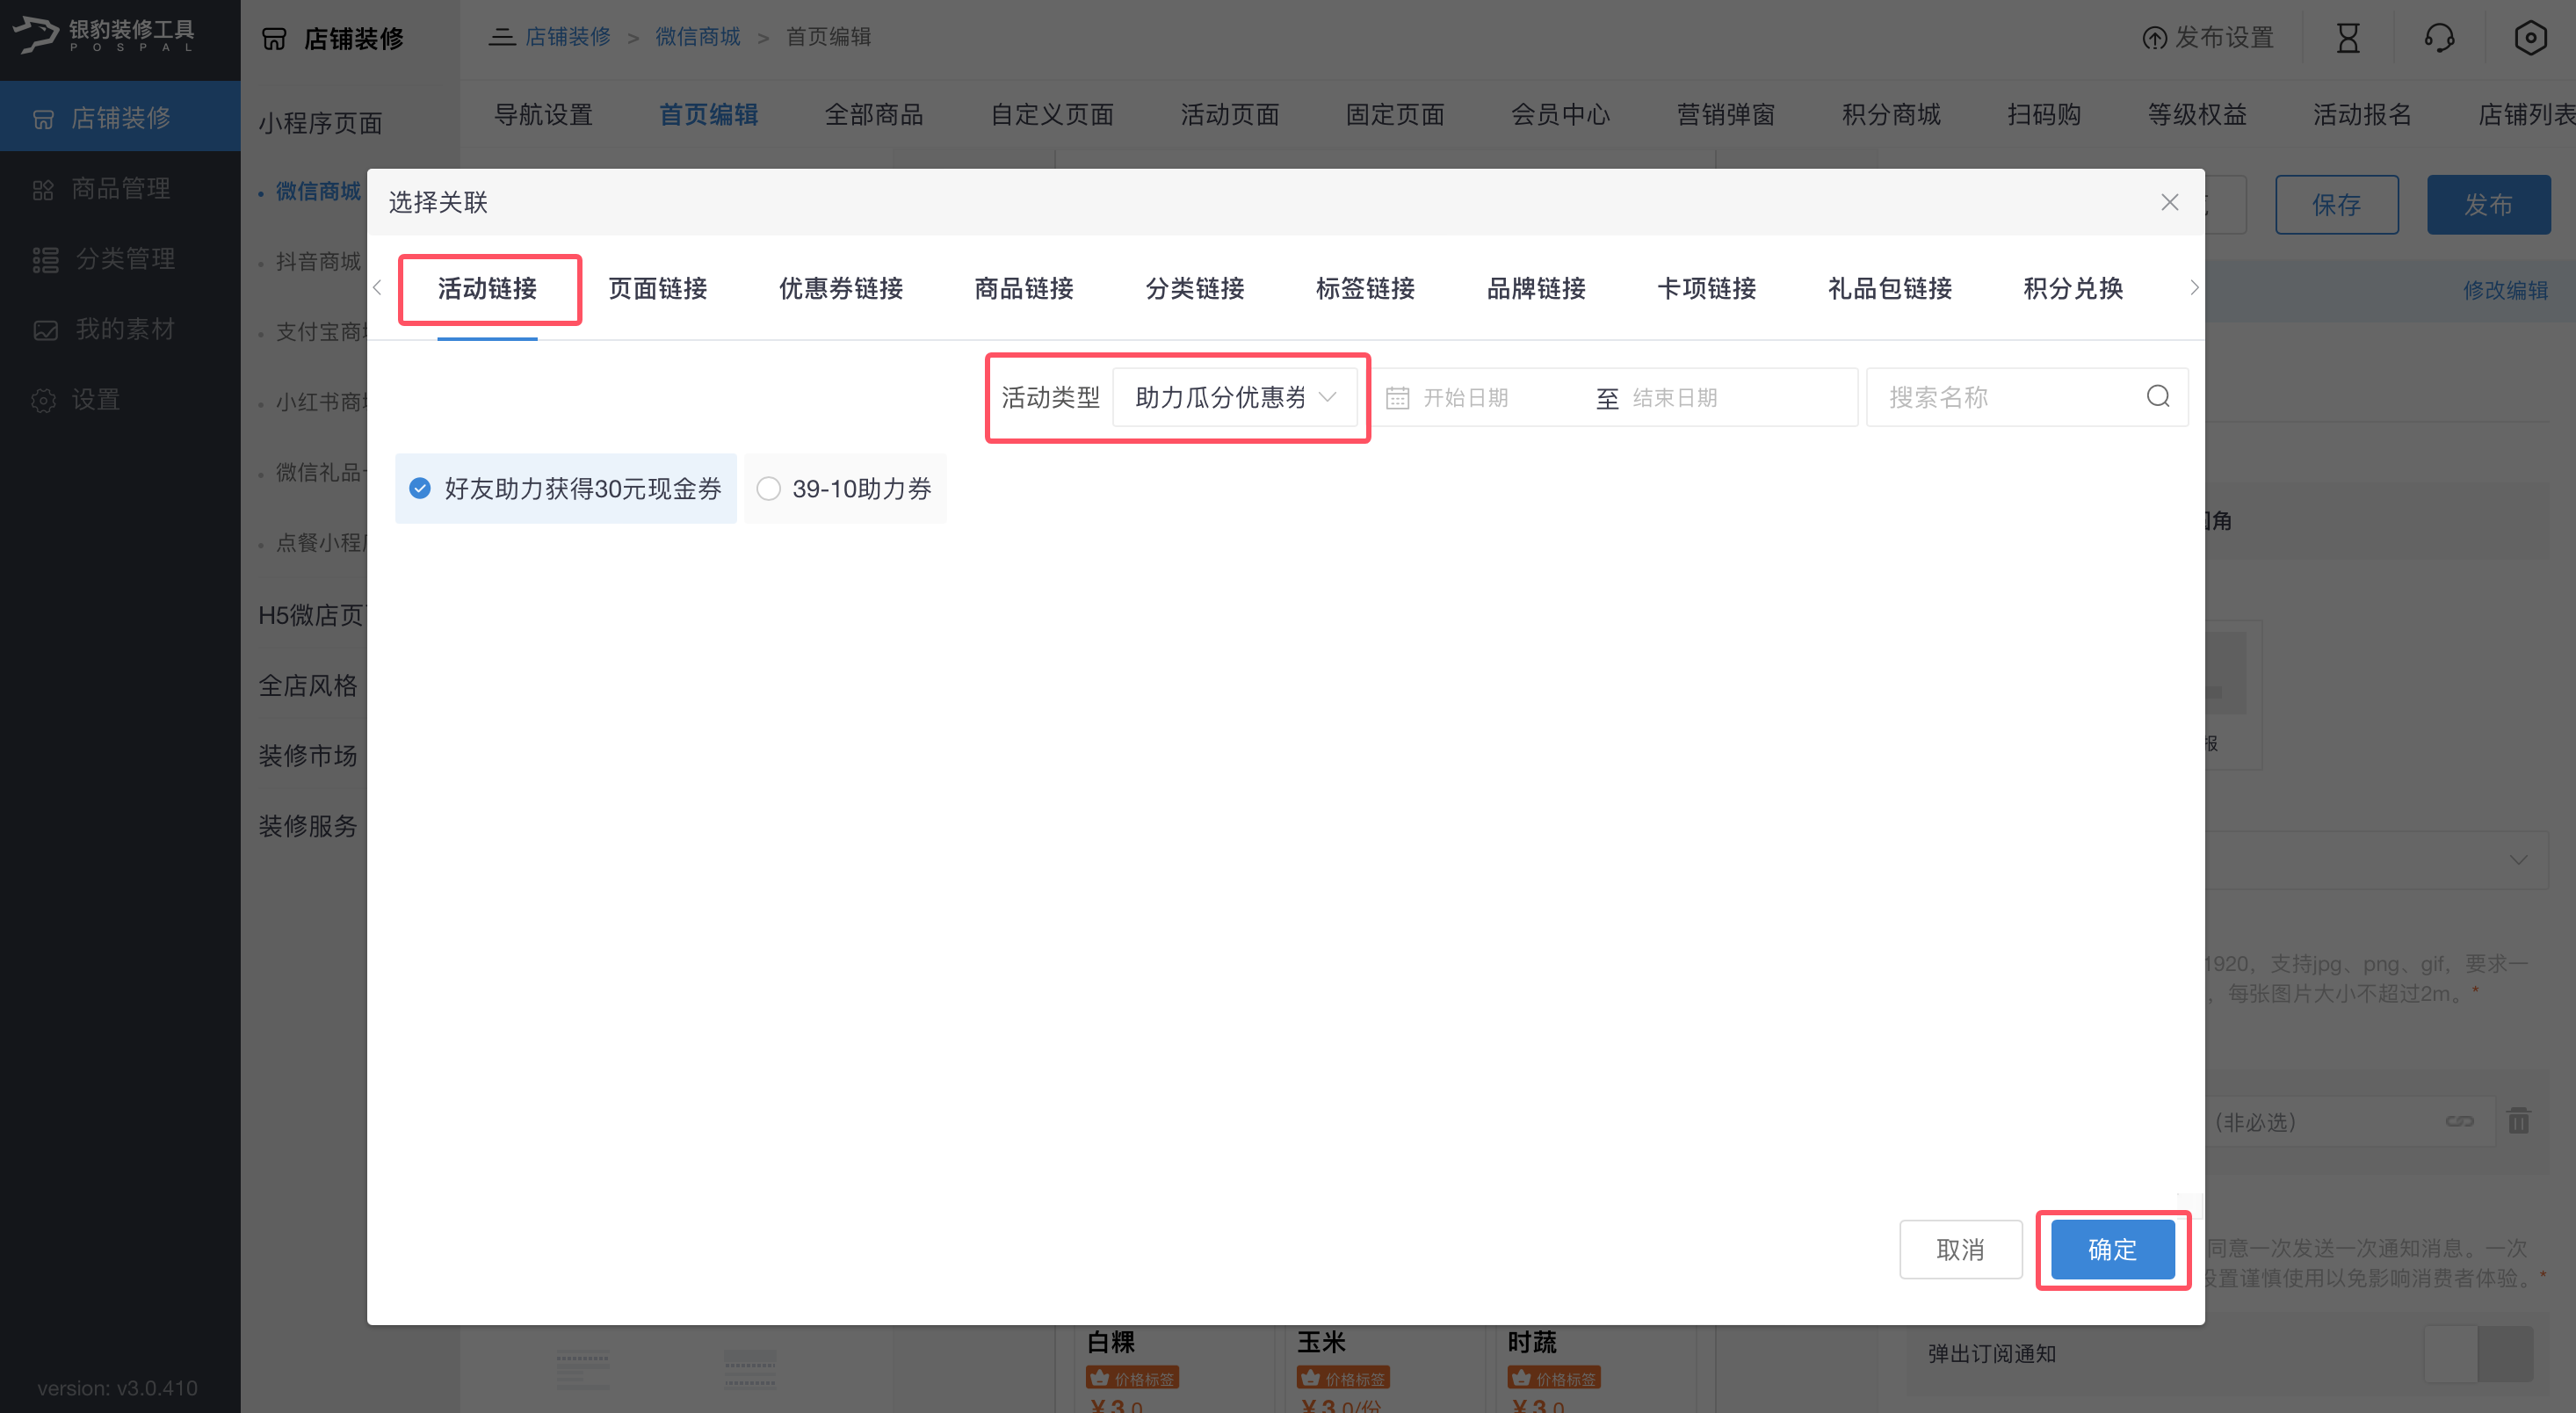Open the 活动类型 dropdown 助力瓜分优惠券
This screenshot has width=2576, height=1413.
point(1234,398)
